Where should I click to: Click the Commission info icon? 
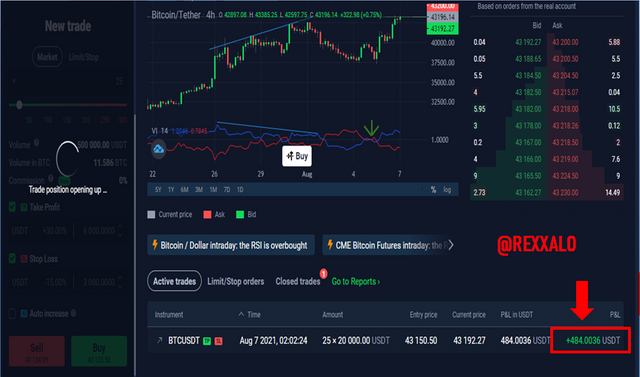point(51,178)
